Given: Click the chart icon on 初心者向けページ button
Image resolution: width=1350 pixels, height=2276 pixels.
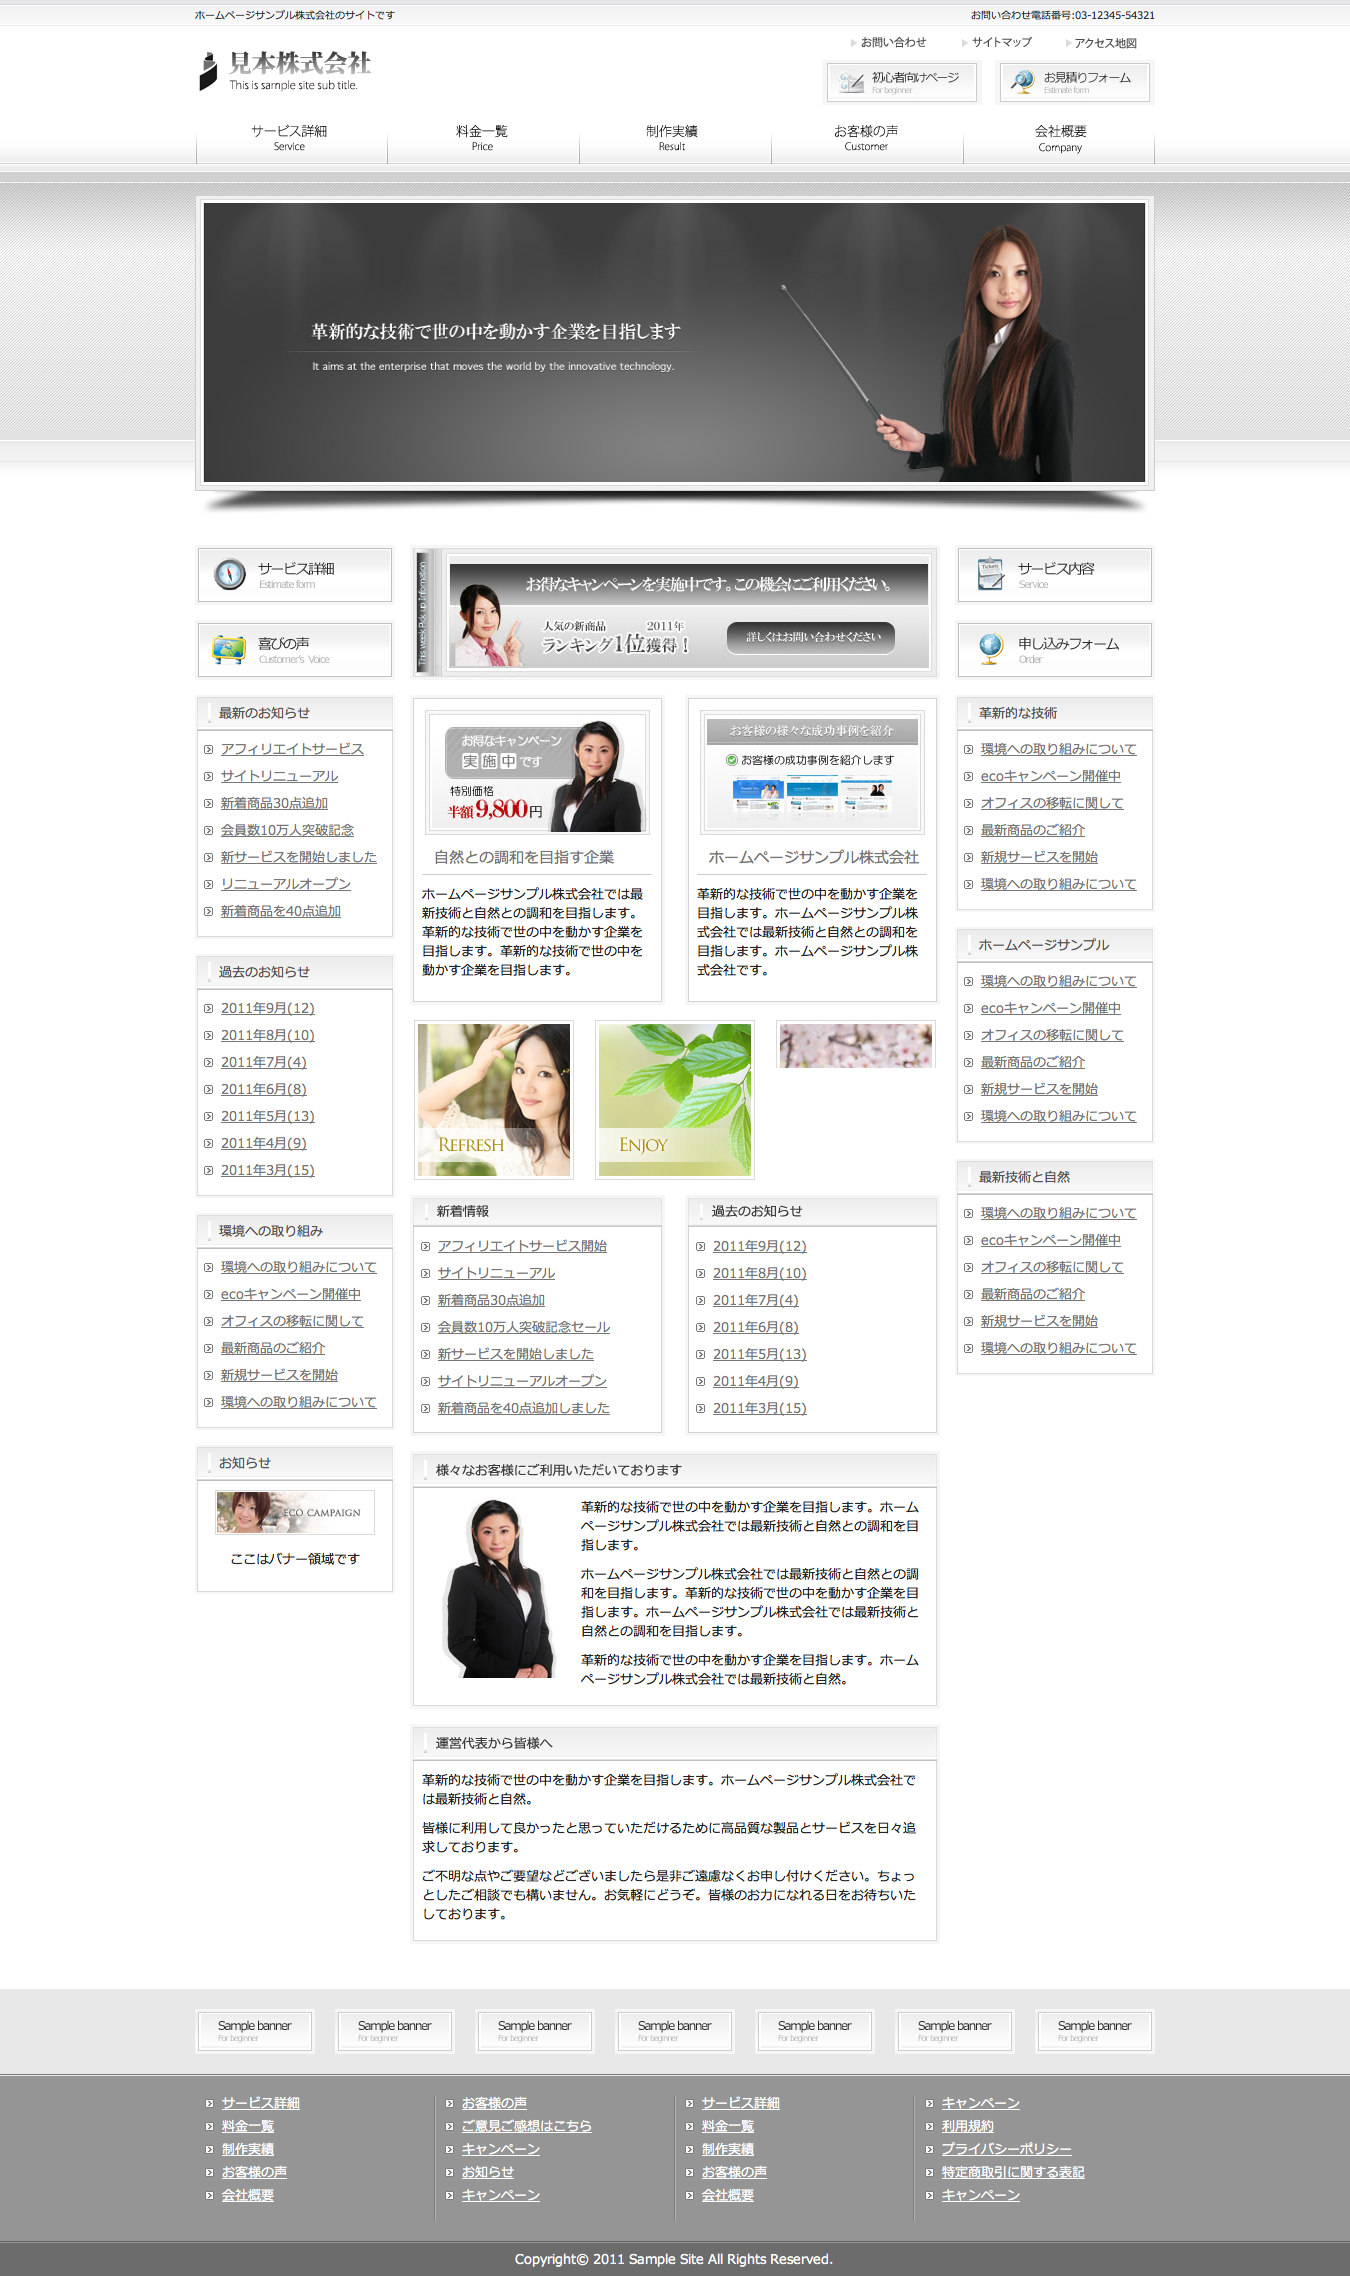Looking at the screenshot, I should point(851,82).
